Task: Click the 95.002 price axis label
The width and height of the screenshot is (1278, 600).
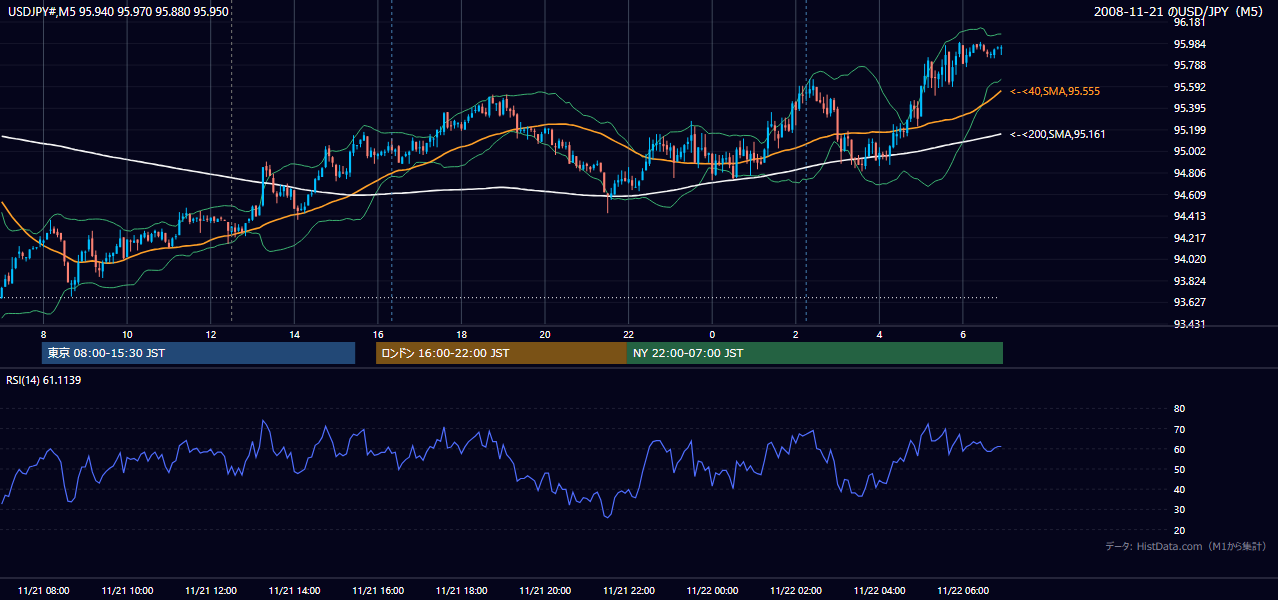Action: 1189,152
